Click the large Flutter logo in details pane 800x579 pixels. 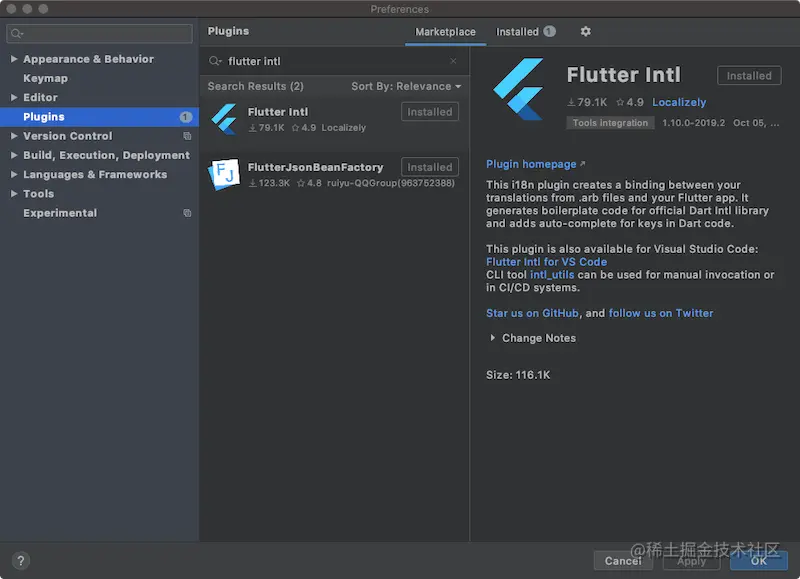(519, 88)
